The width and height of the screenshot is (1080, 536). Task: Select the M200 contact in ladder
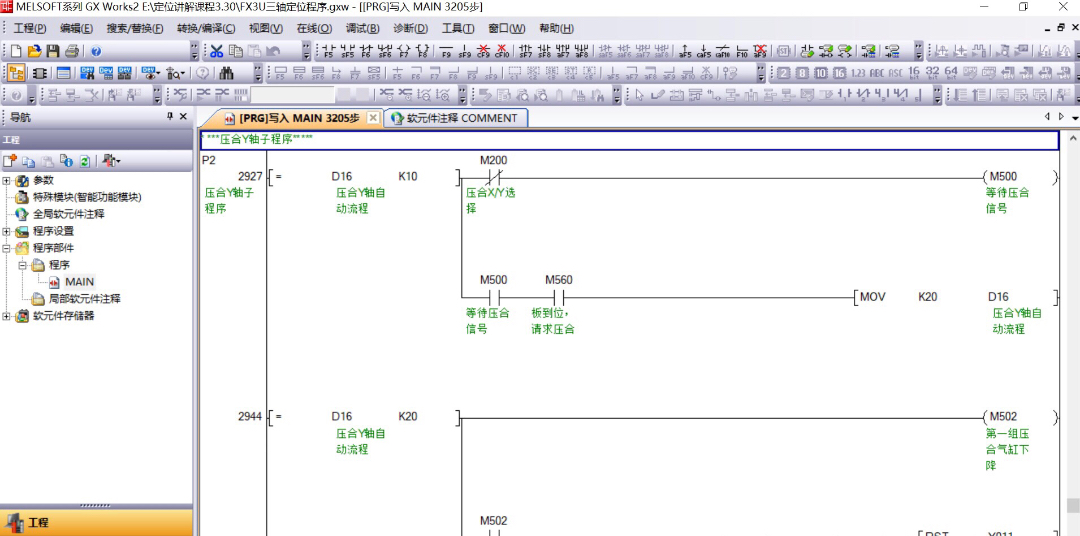tap(493, 176)
